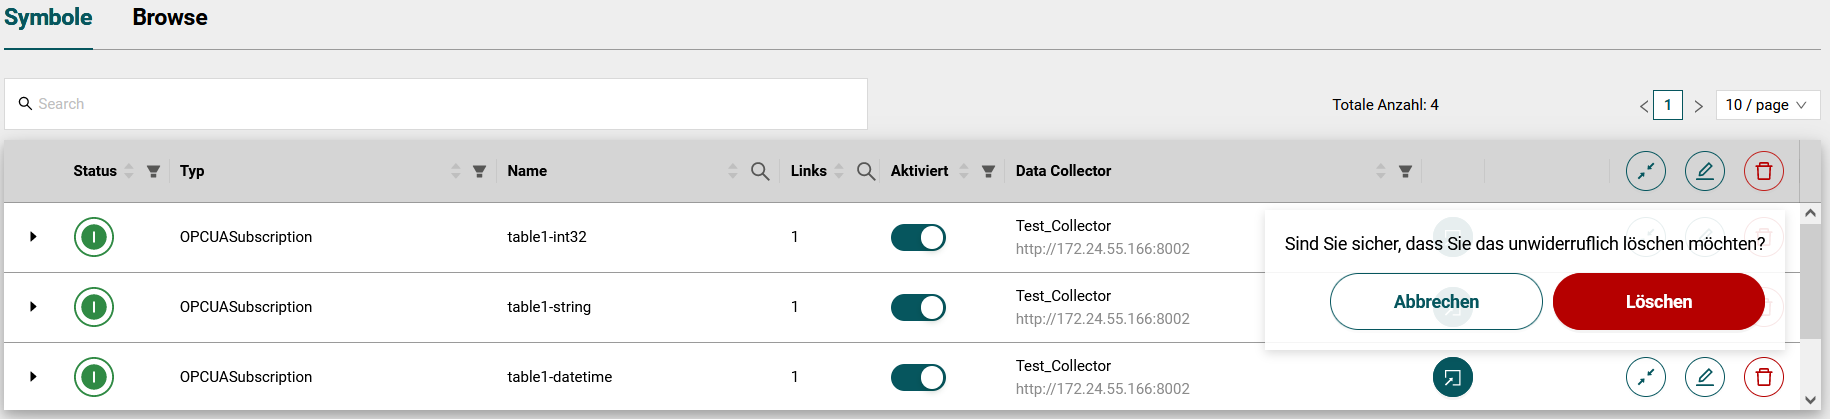Click the header edit pencil icon
Viewport: 1830px width, 419px height.
(1704, 171)
